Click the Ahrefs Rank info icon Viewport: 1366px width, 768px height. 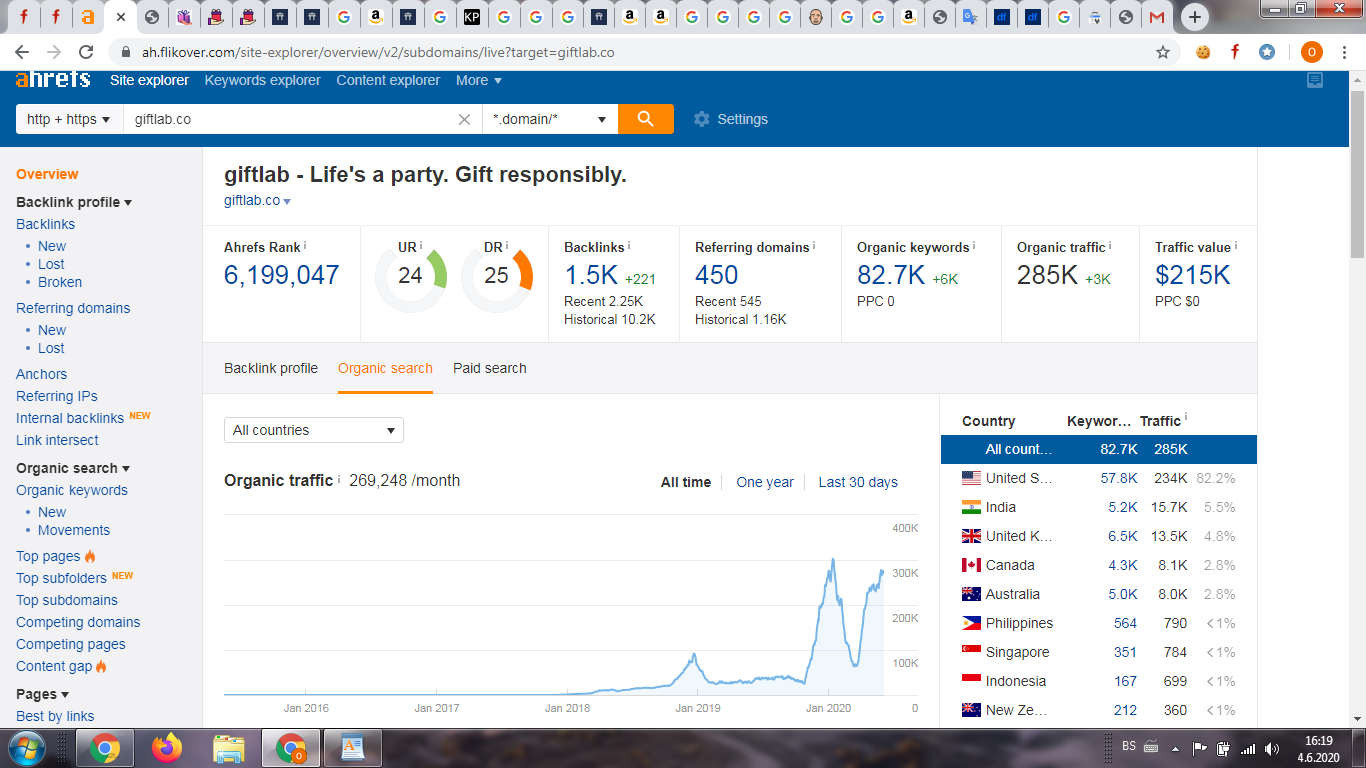[x=305, y=246]
